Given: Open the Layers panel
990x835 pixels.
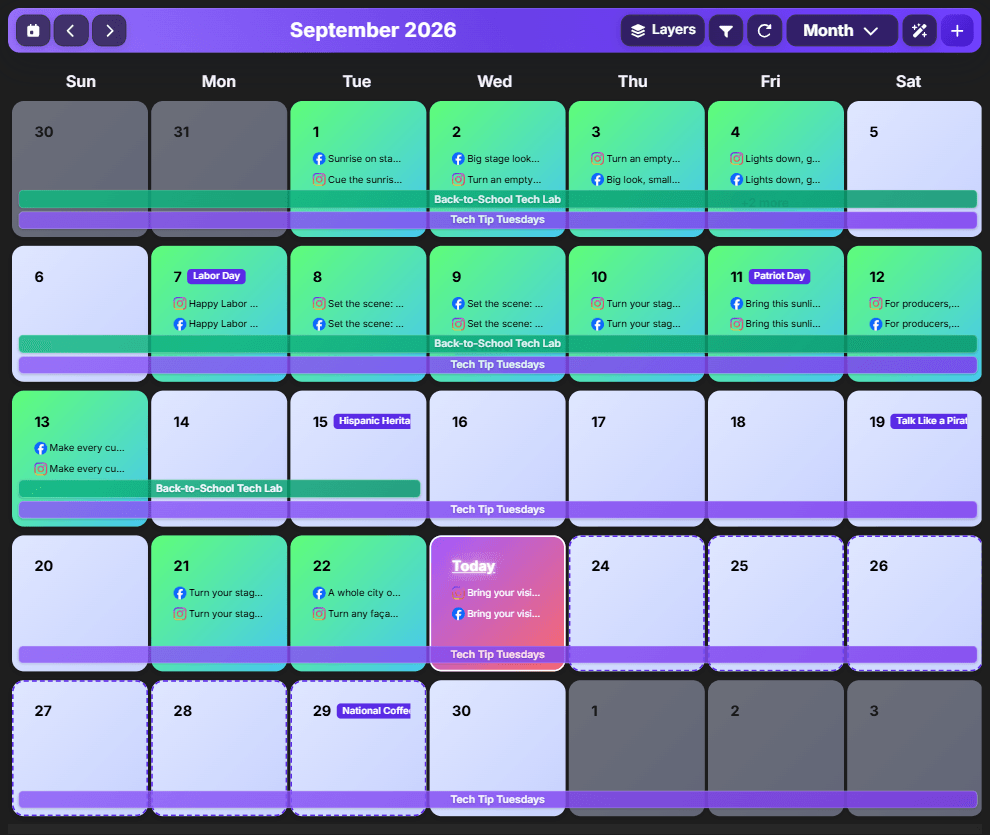Looking at the screenshot, I should click(x=663, y=30).
